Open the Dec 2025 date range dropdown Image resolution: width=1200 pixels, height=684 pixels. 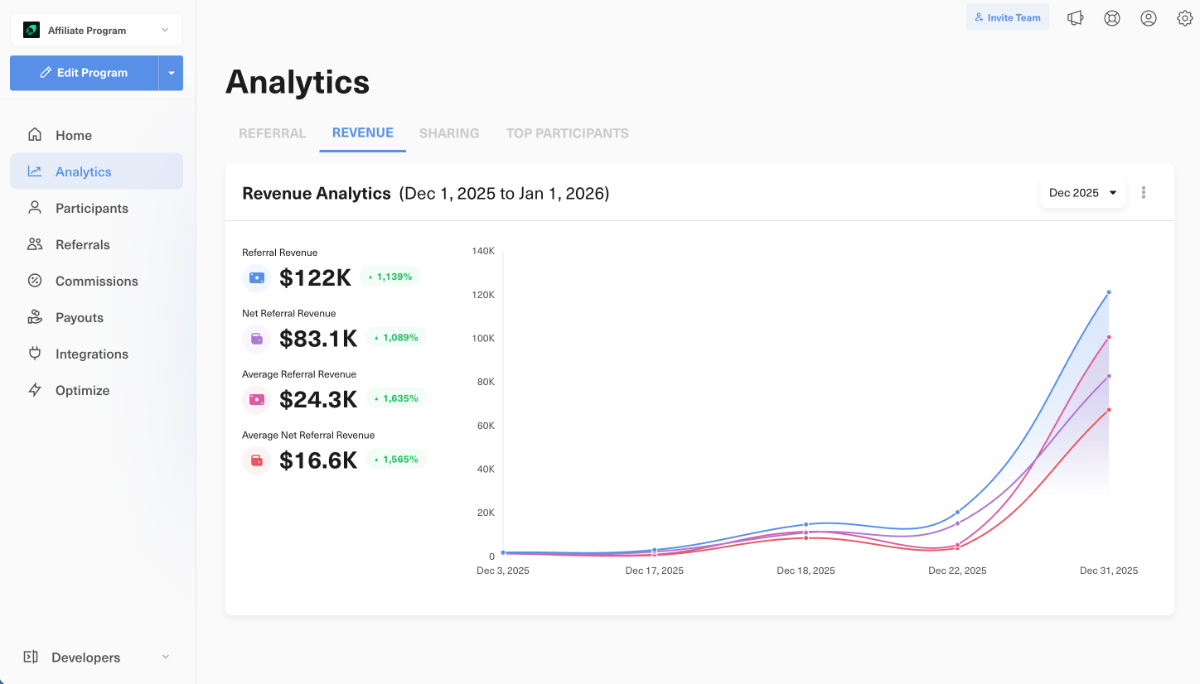click(x=1082, y=193)
